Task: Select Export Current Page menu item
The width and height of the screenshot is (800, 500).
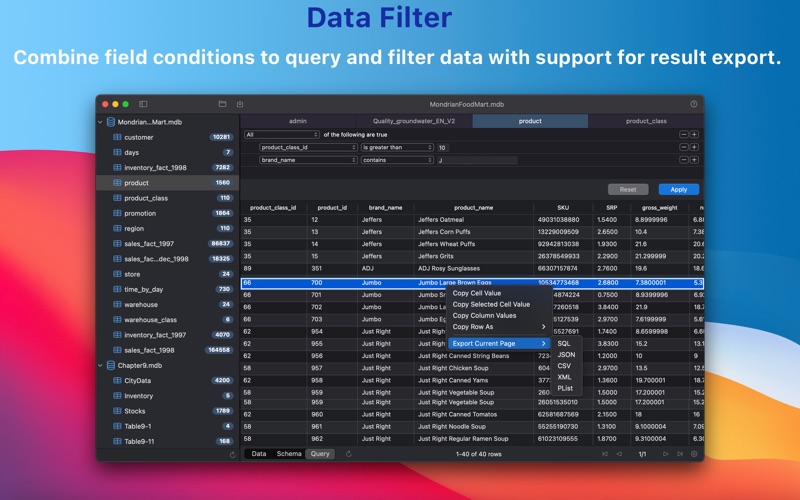Action: click(x=499, y=343)
